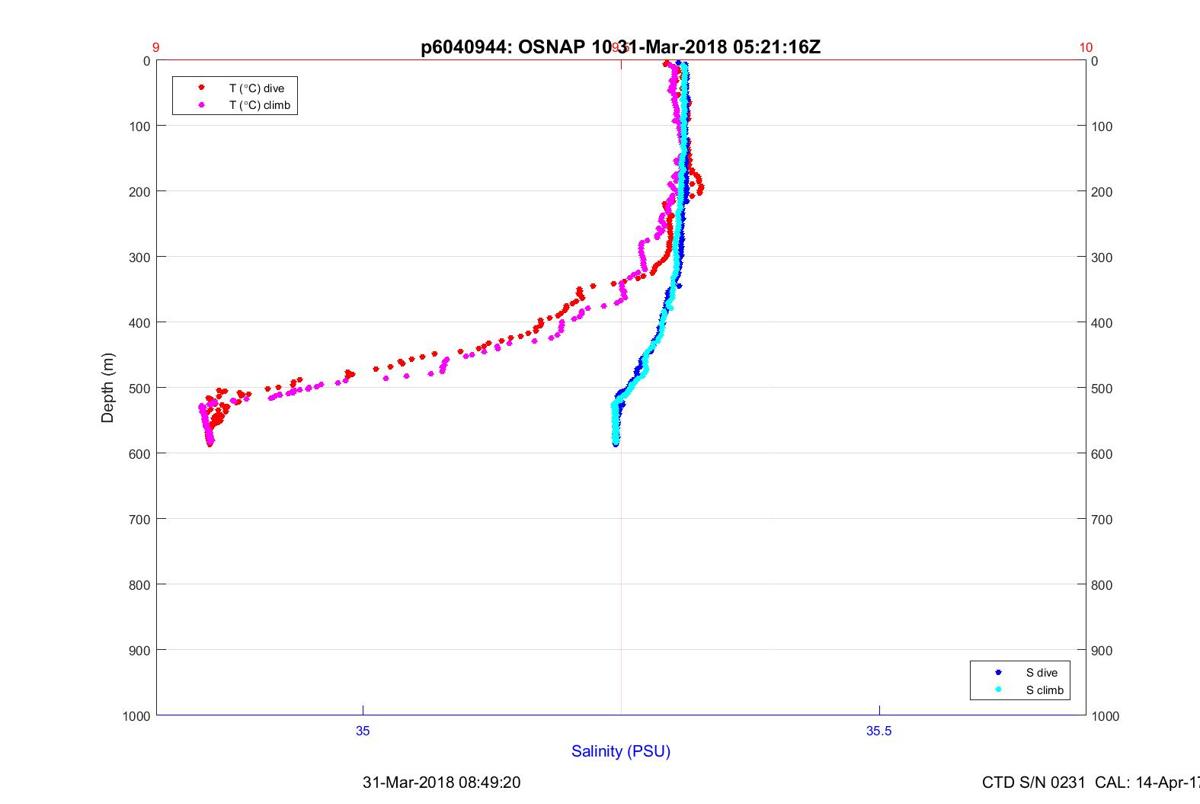
Task: Click the temperature minimum cluster near 550 m
Action: tap(212, 420)
